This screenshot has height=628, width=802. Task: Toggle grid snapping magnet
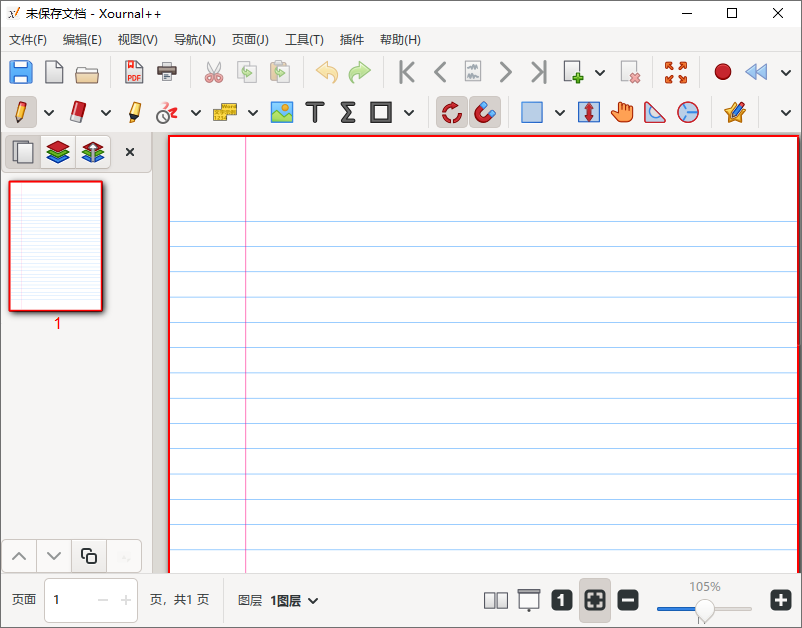point(485,112)
